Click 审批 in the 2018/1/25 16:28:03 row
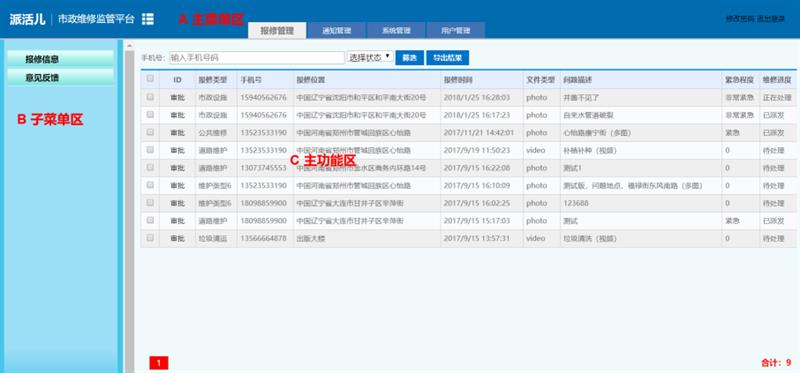800x373 pixels. (178, 97)
